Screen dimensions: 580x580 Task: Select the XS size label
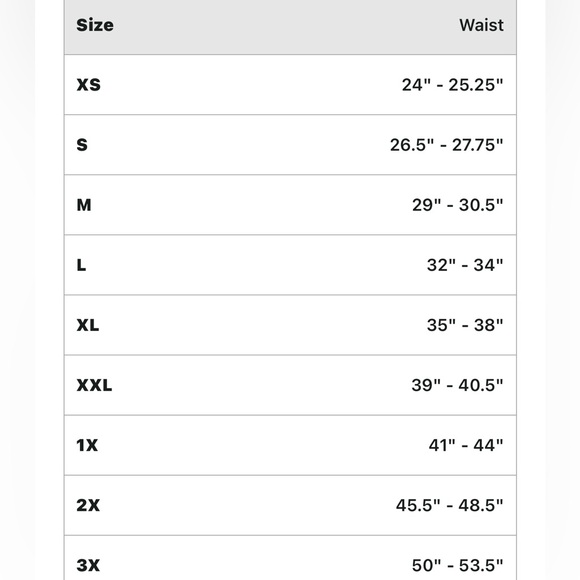click(88, 85)
